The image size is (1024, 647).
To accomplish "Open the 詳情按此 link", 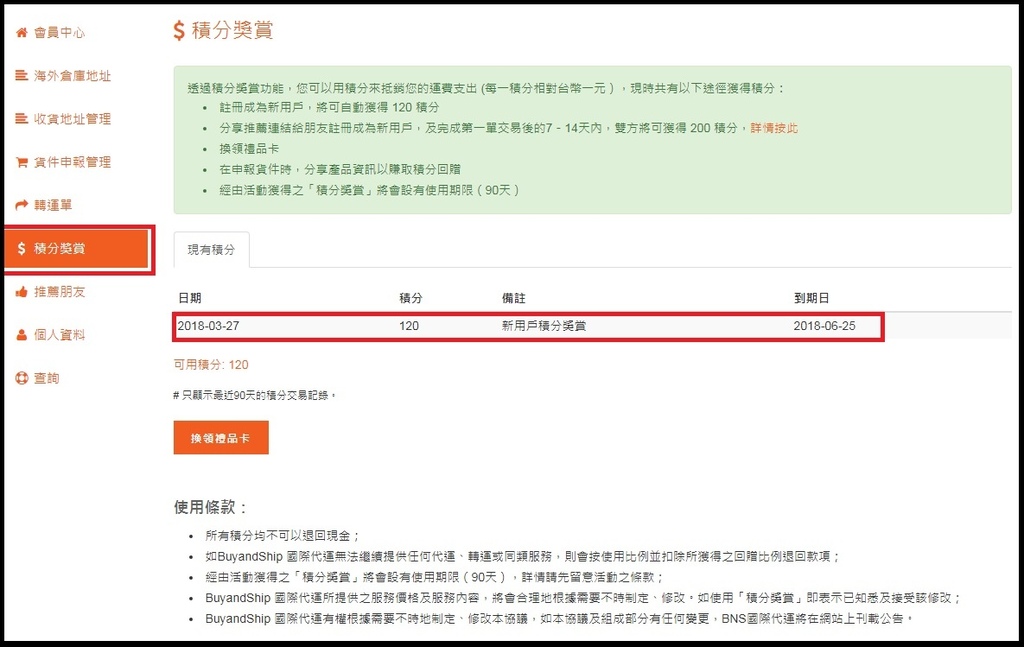I will point(774,128).
